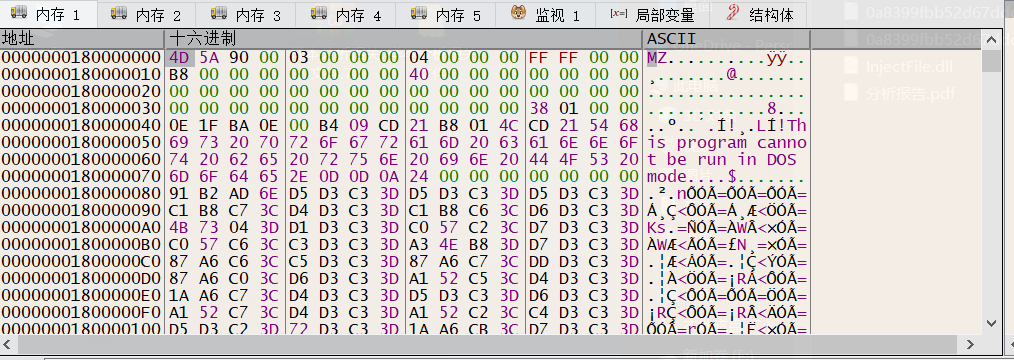Click the 地址 column header
1014x360 pixels.
click(x=82, y=39)
